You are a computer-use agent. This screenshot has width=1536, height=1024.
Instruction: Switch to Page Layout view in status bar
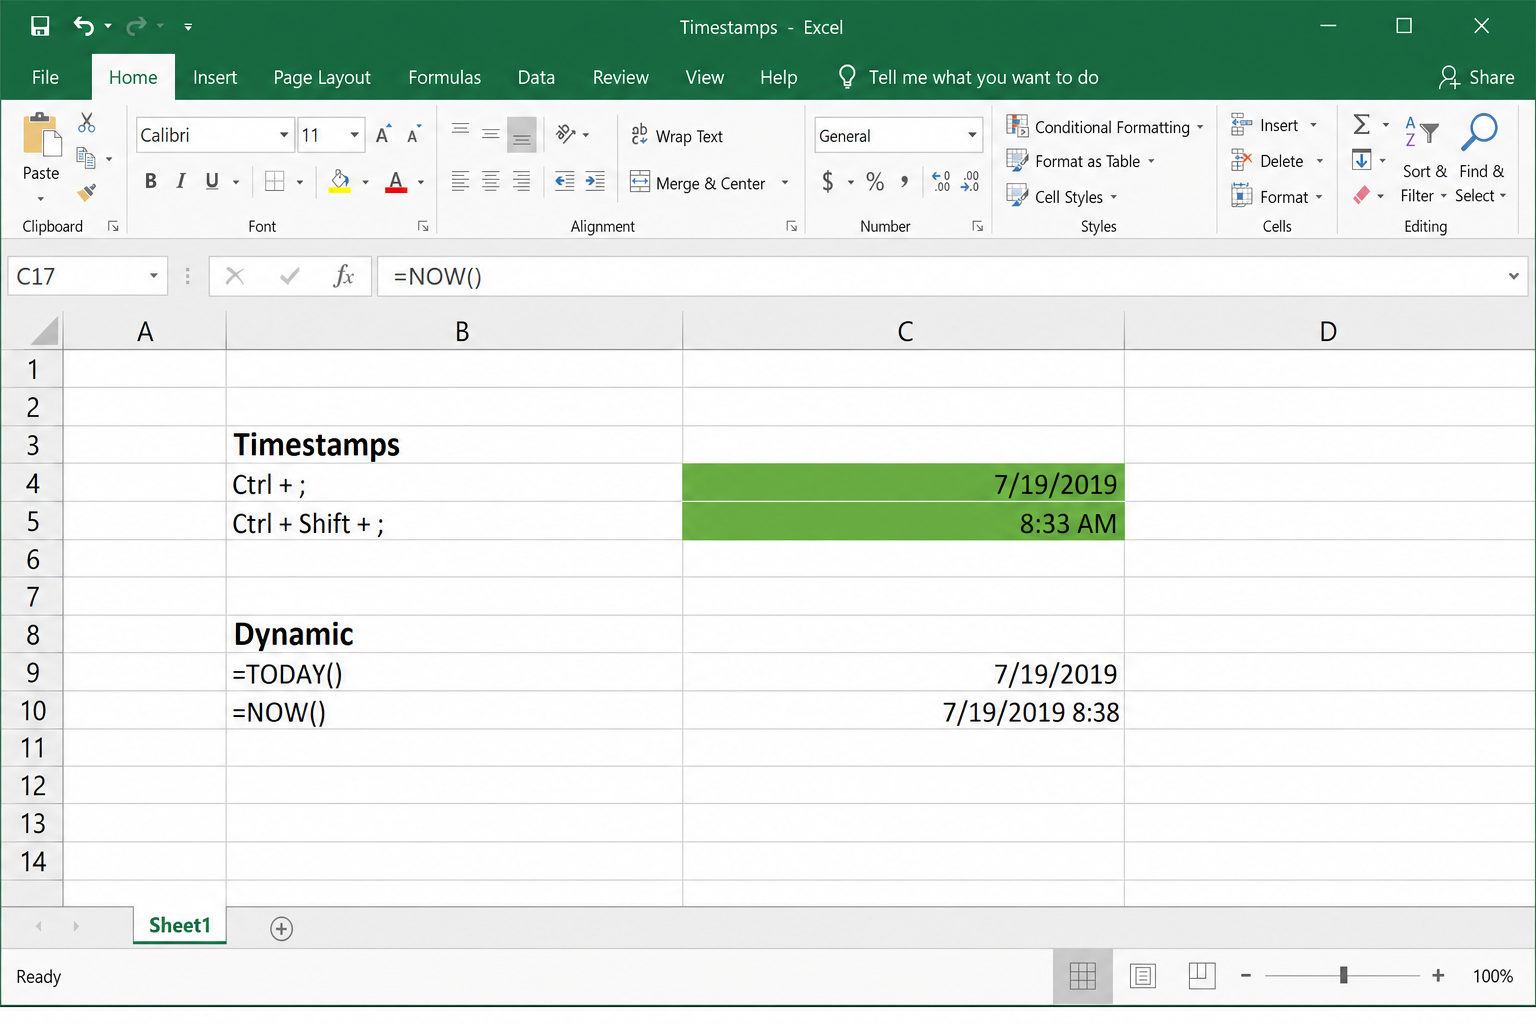click(1143, 976)
